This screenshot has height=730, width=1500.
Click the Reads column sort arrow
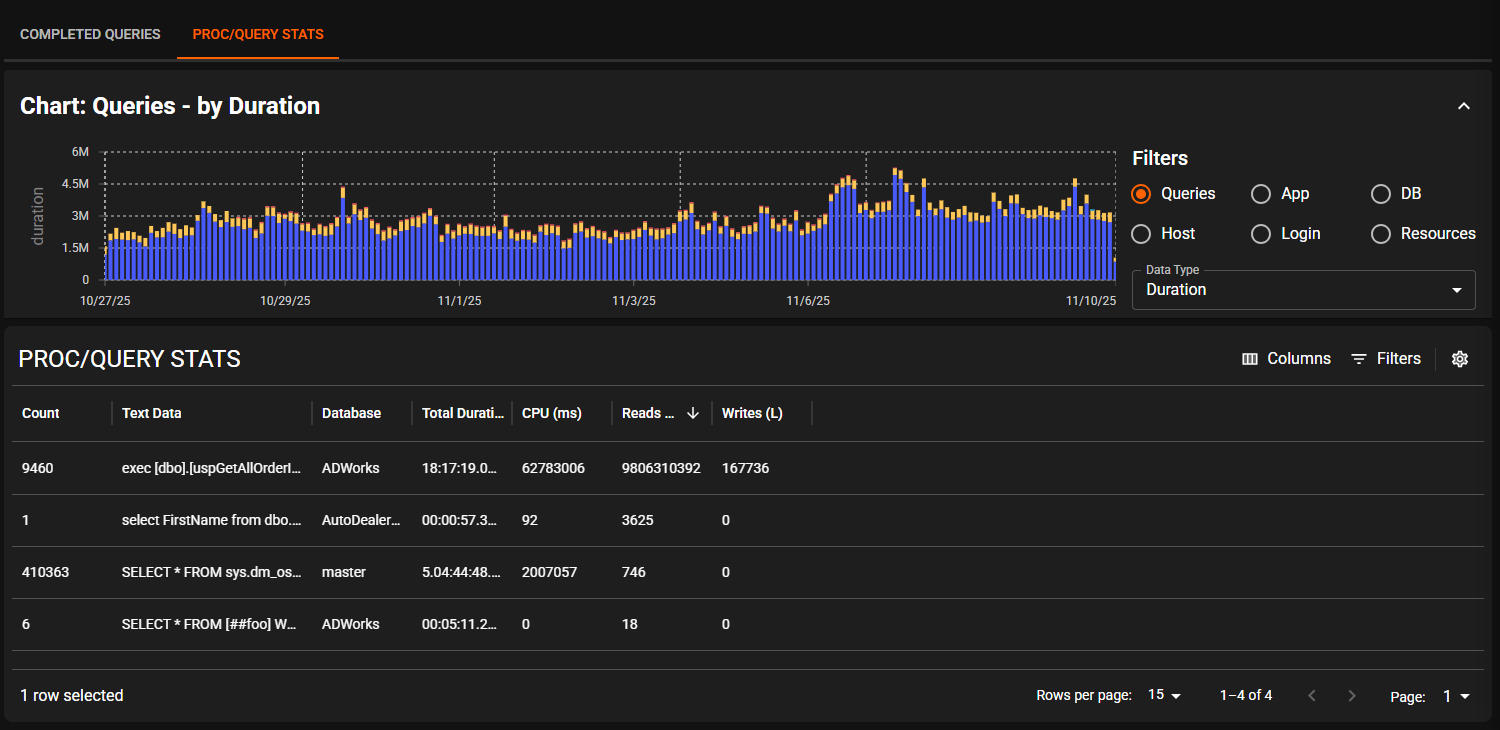pos(693,414)
